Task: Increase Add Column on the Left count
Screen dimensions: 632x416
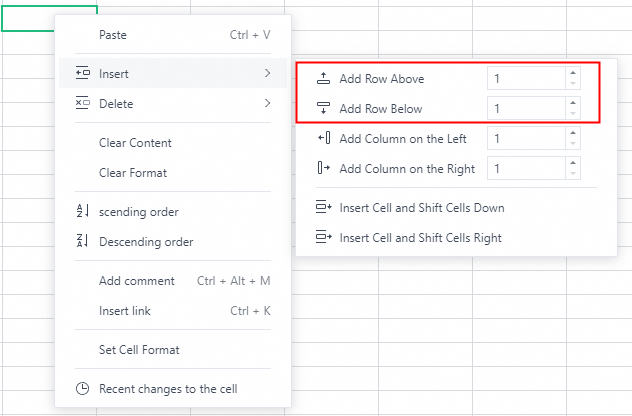Action: [572, 134]
